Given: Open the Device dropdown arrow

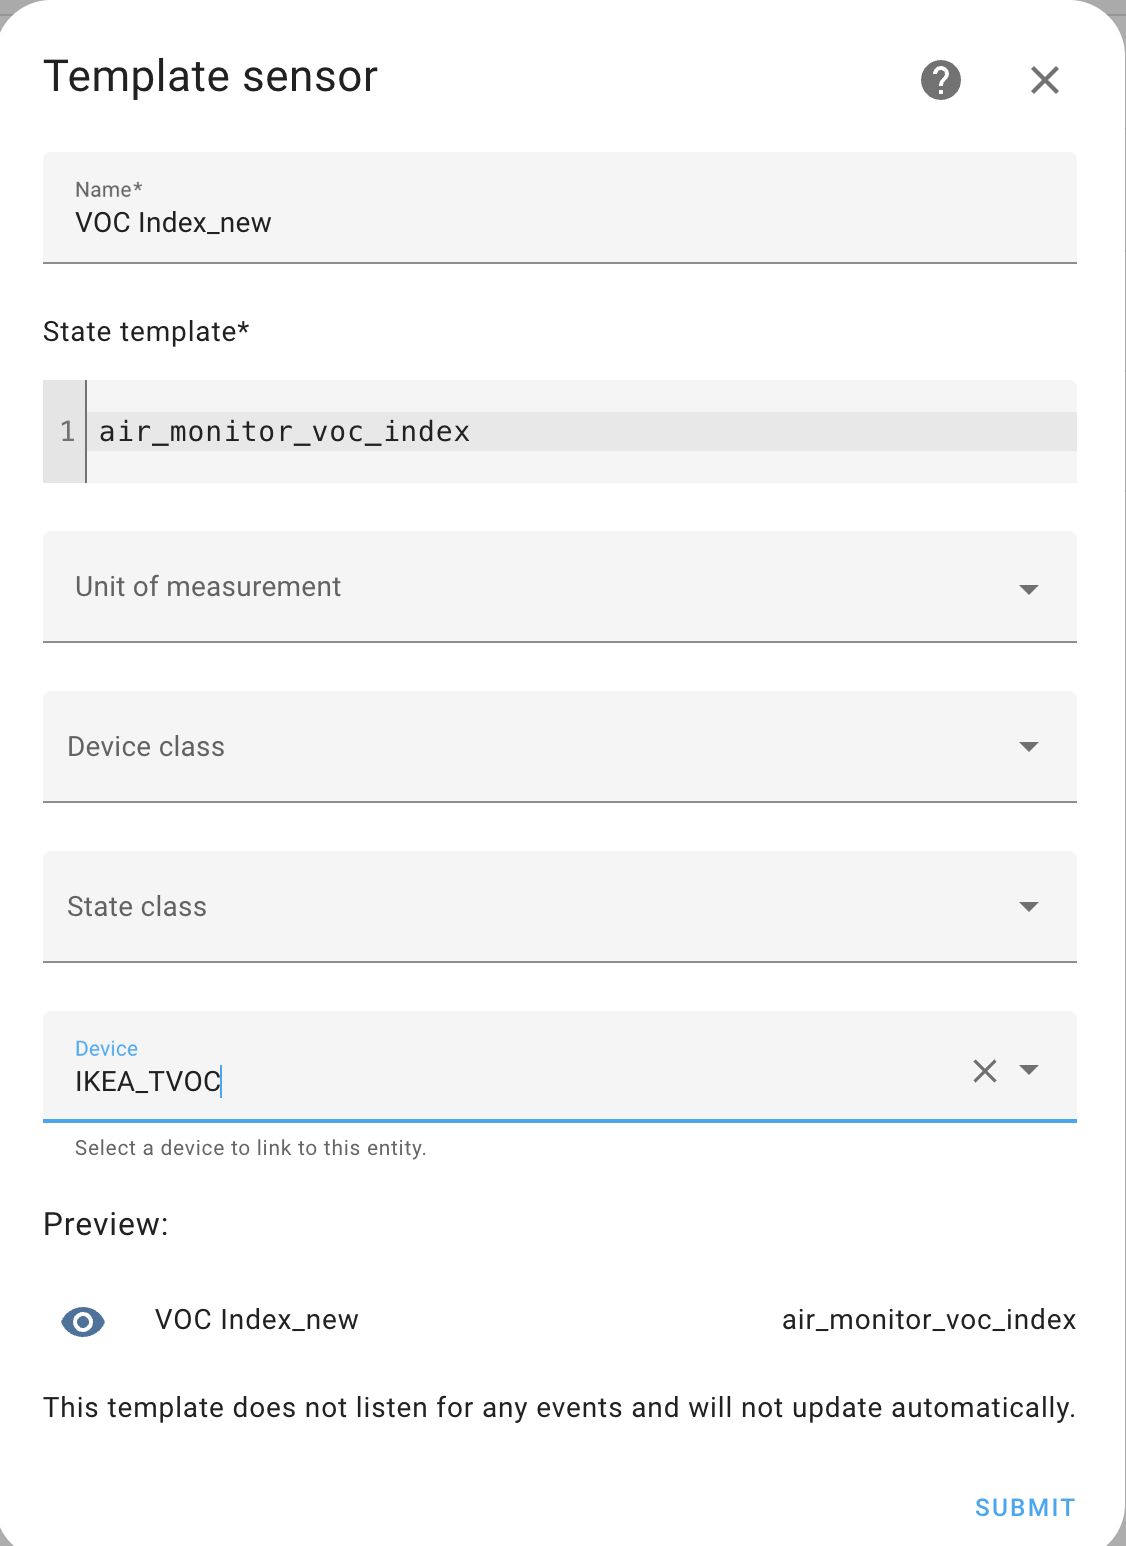Looking at the screenshot, I should point(1028,1070).
